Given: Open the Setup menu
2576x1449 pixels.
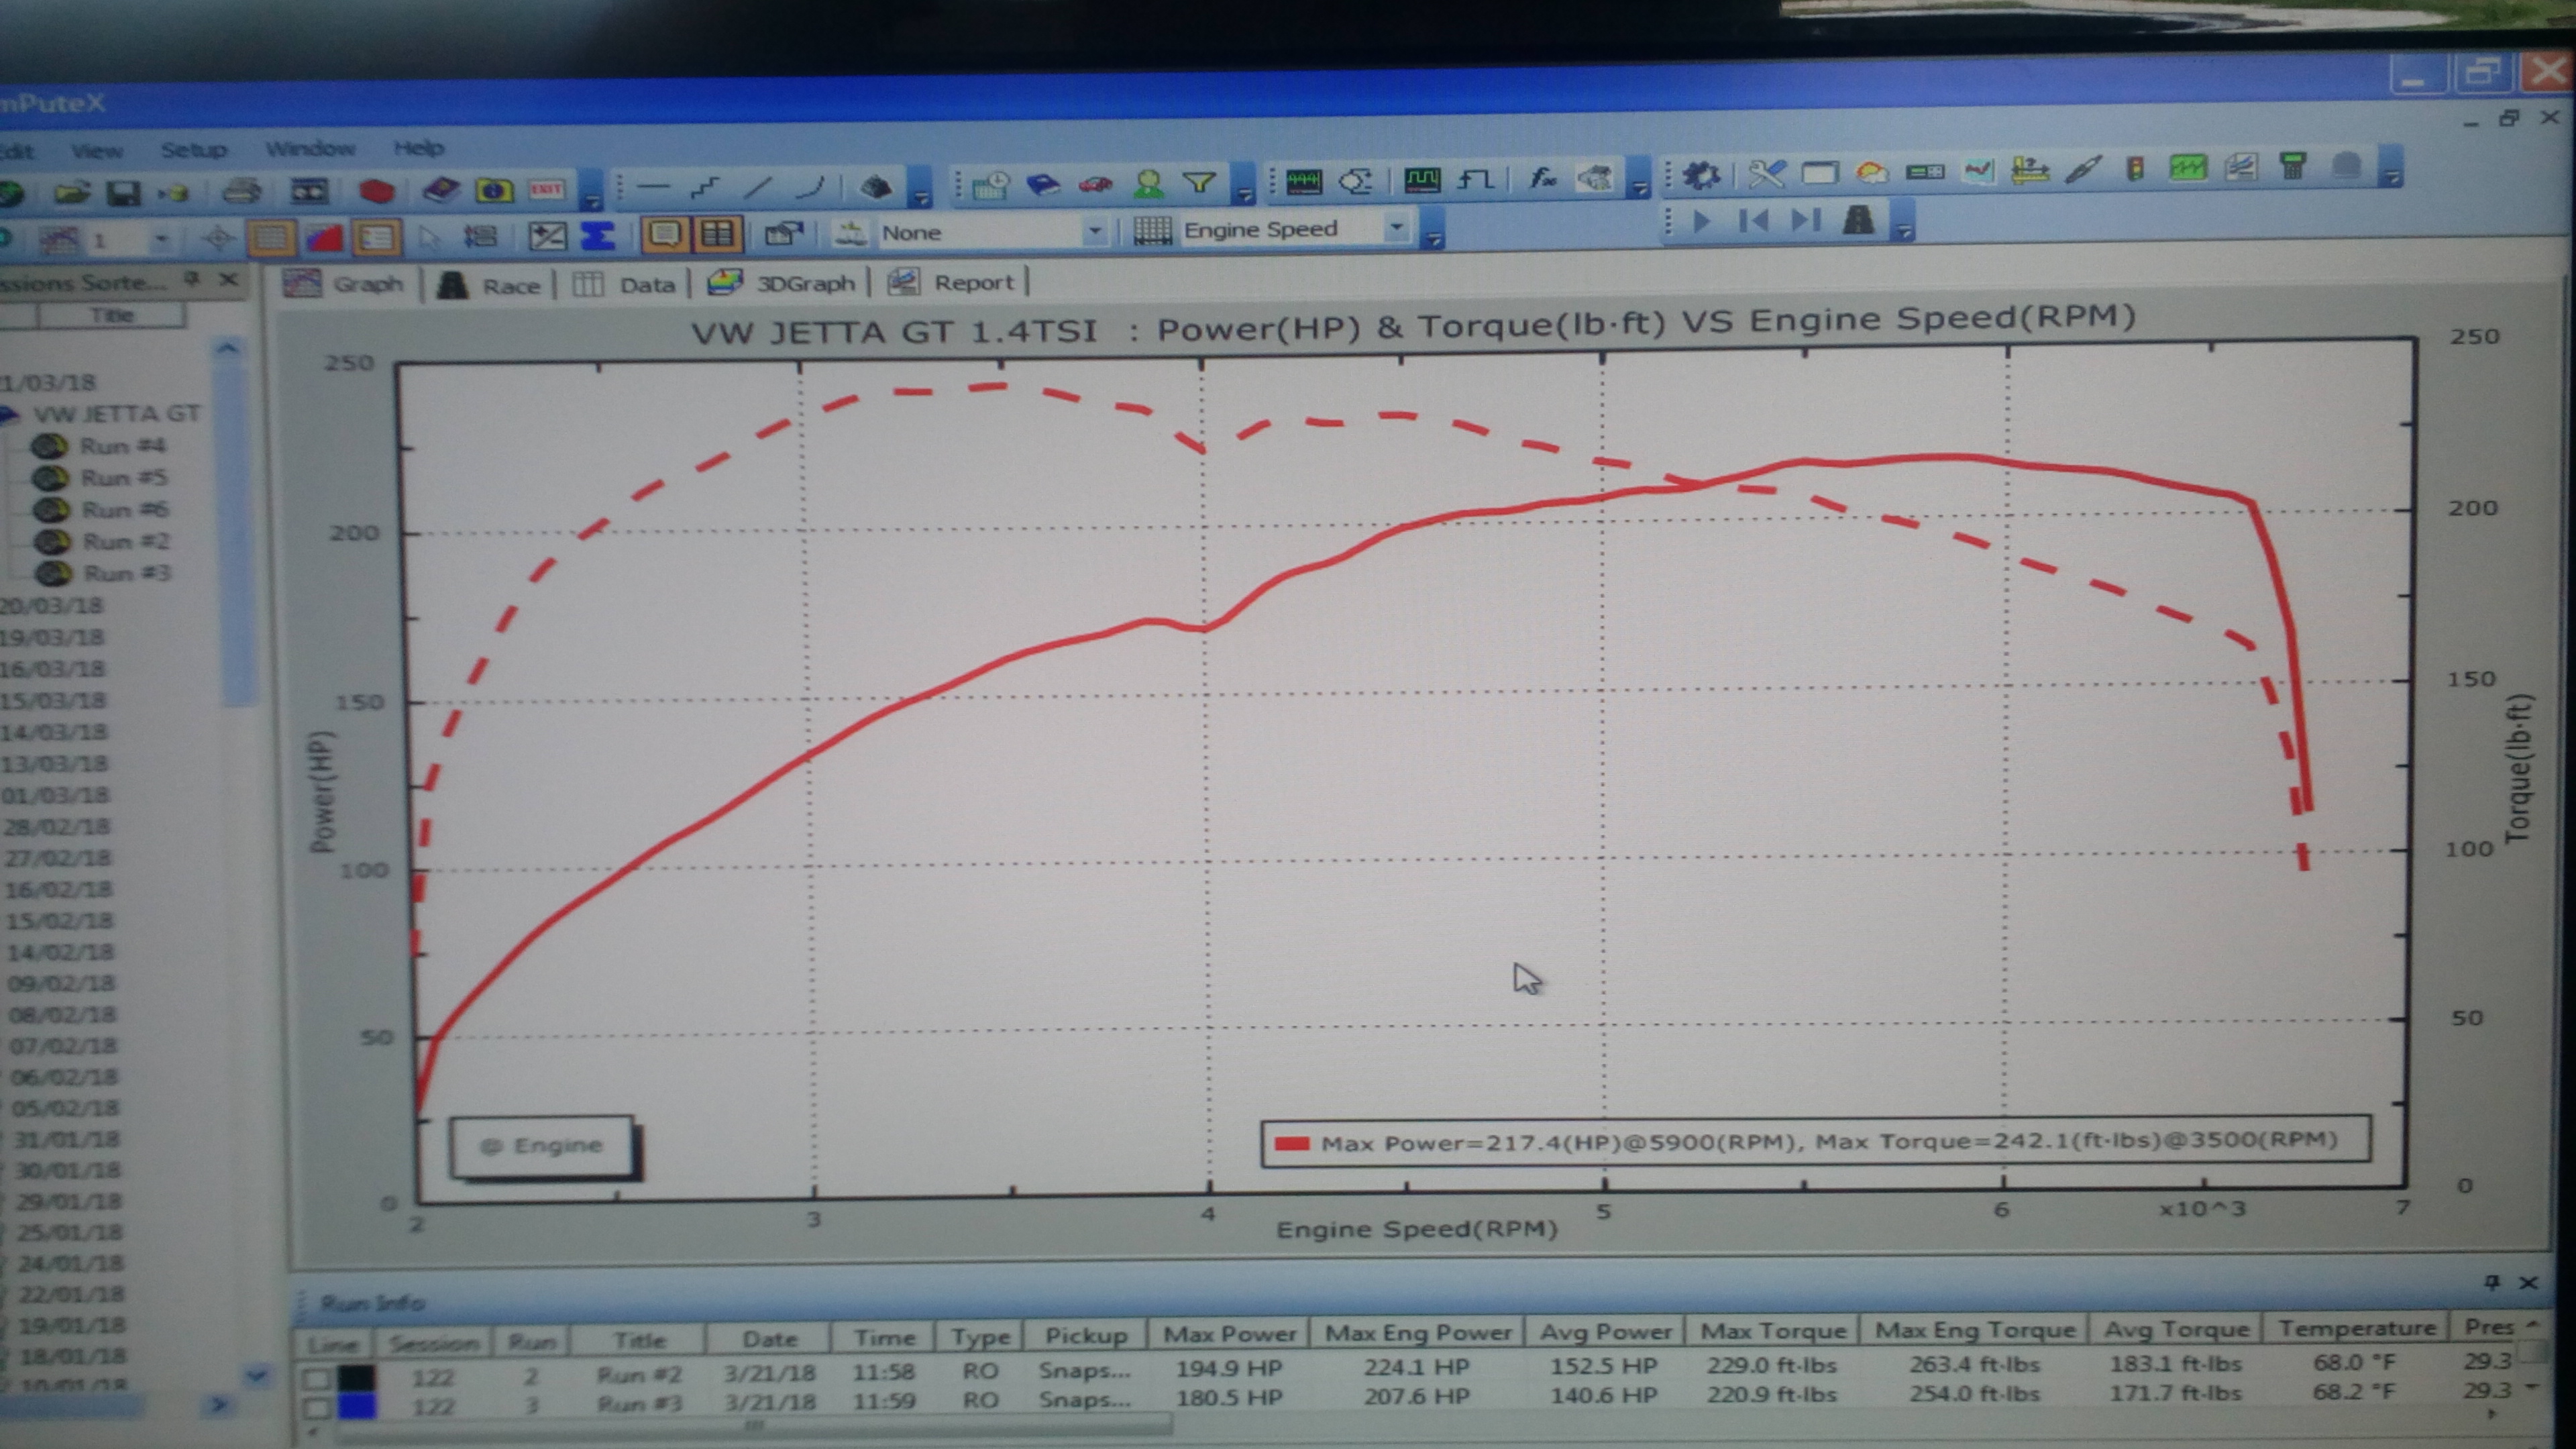Looking at the screenshot, I should click(194, 150).
